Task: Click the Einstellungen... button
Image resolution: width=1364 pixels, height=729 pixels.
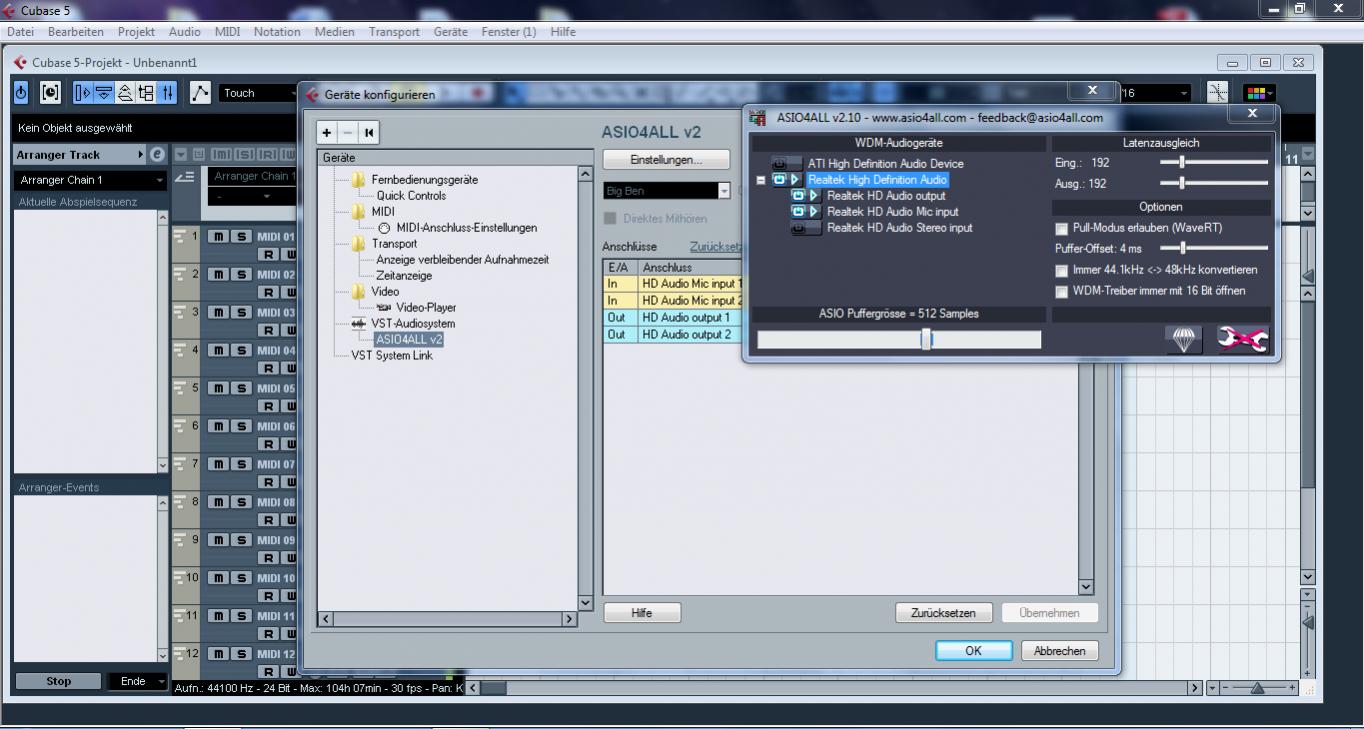Action: [665, 160]
